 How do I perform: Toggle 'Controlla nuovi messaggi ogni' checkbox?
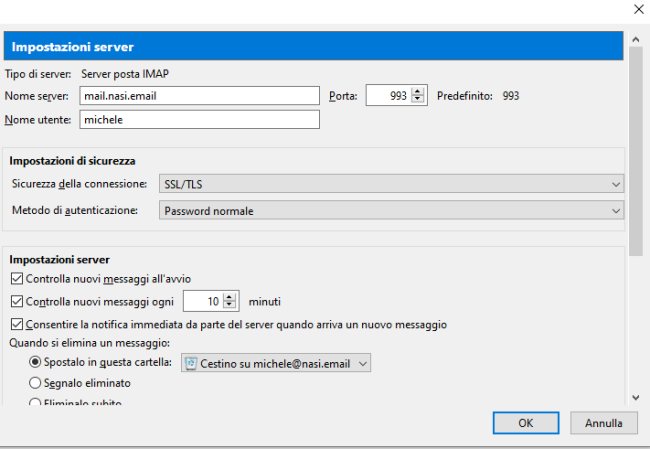tap(17, 301)
